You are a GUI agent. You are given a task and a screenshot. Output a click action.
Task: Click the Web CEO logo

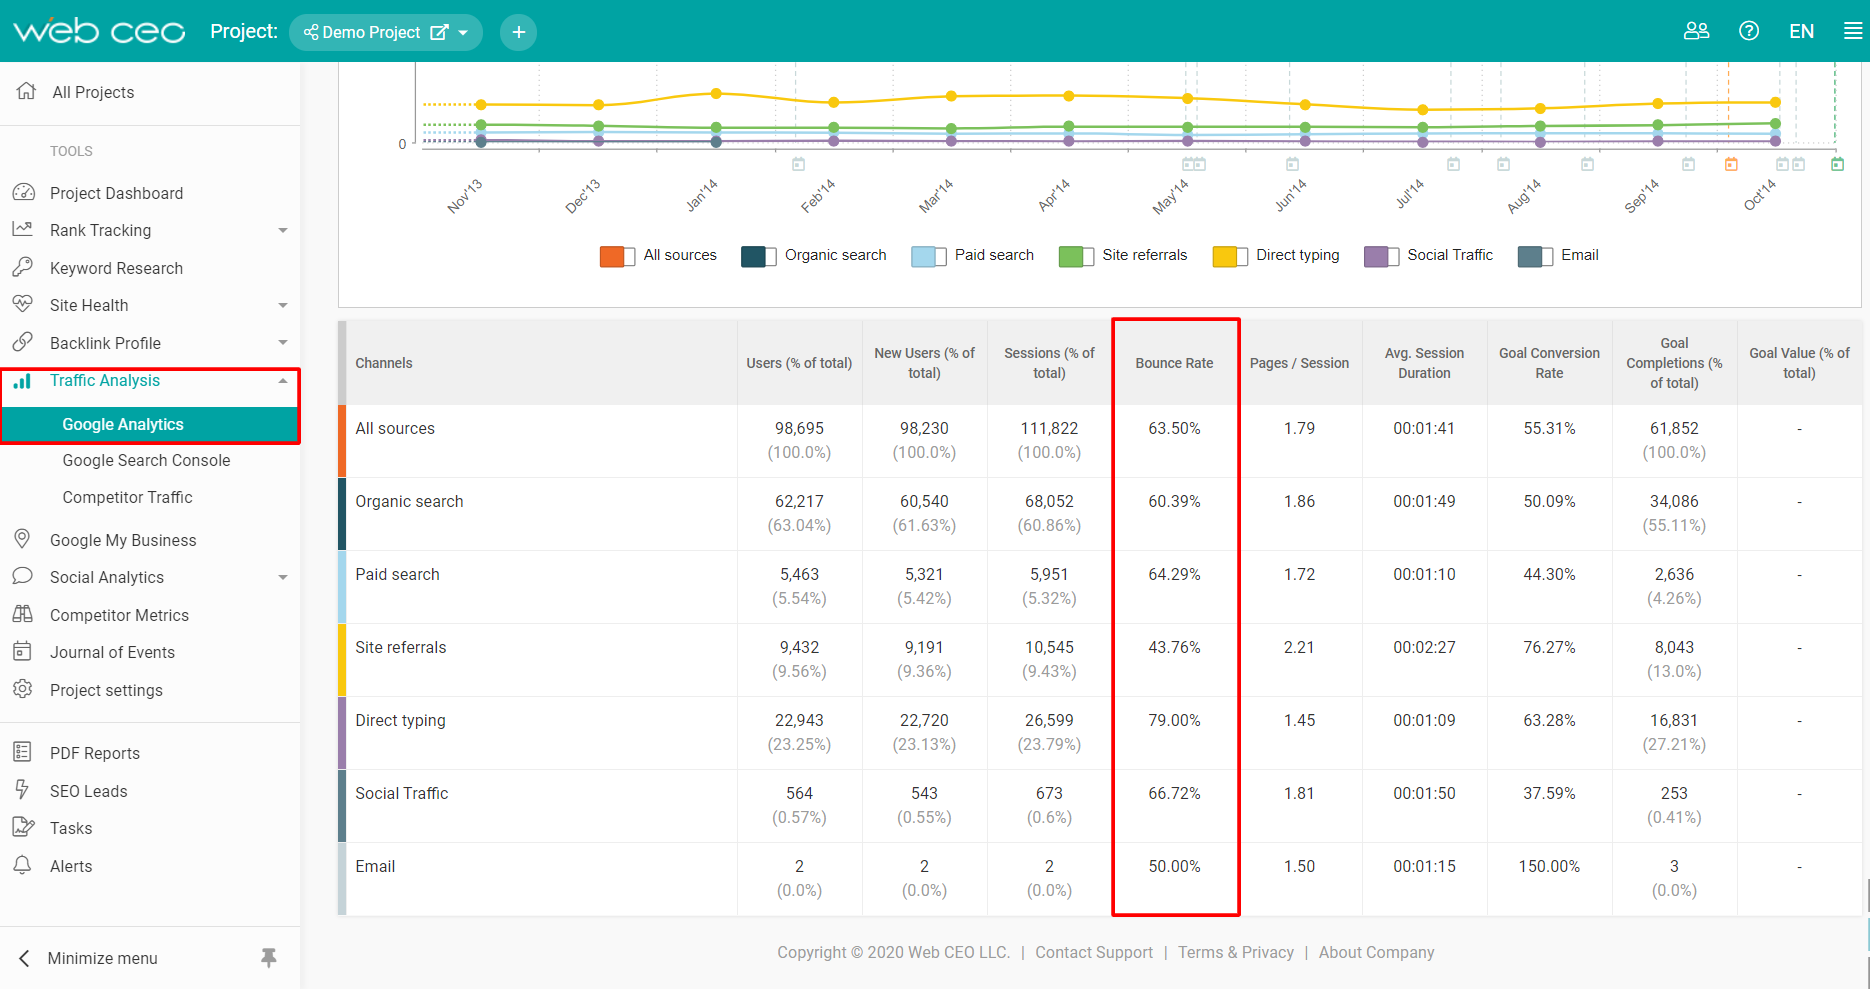pyautogui.click(x=99, y=31)
